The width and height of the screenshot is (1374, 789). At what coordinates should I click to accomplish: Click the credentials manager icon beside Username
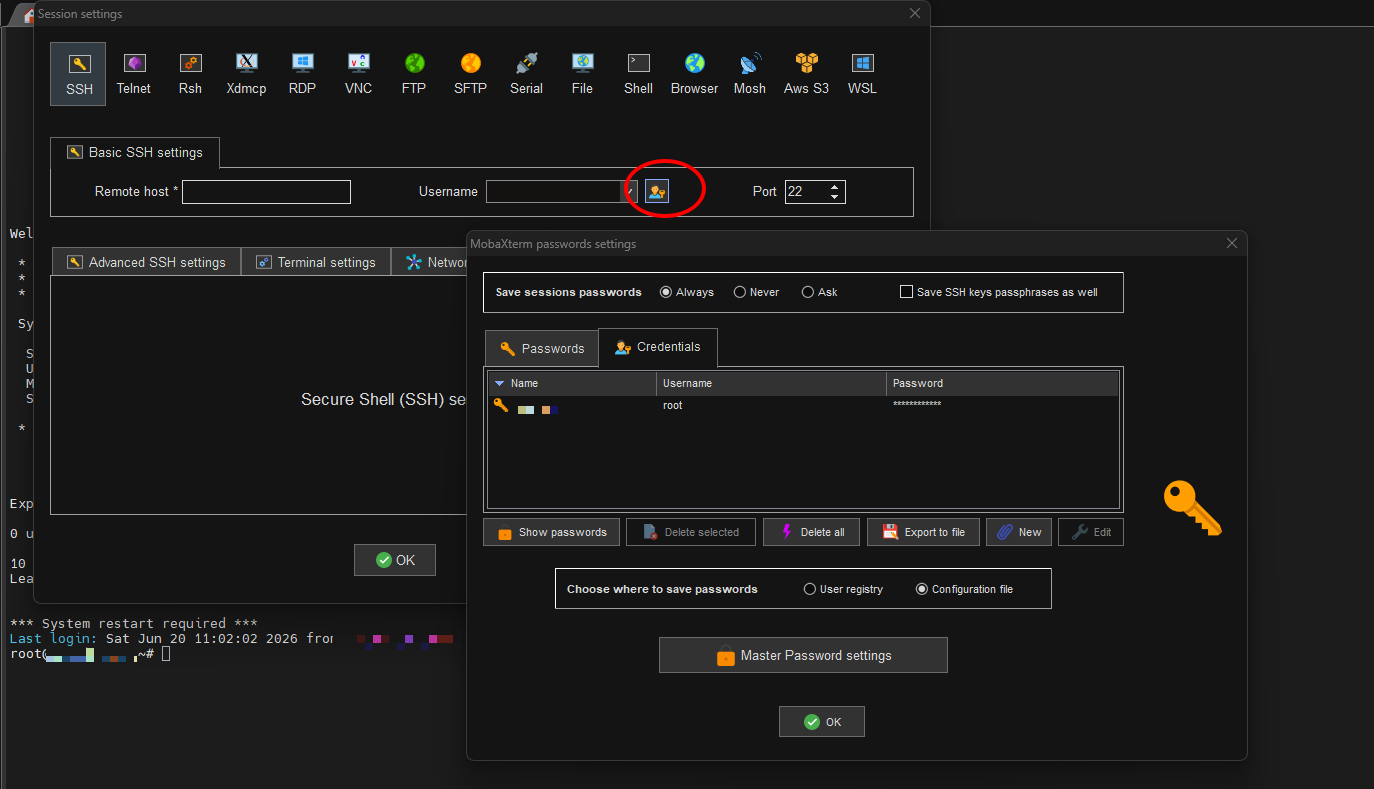coord(657,191)
